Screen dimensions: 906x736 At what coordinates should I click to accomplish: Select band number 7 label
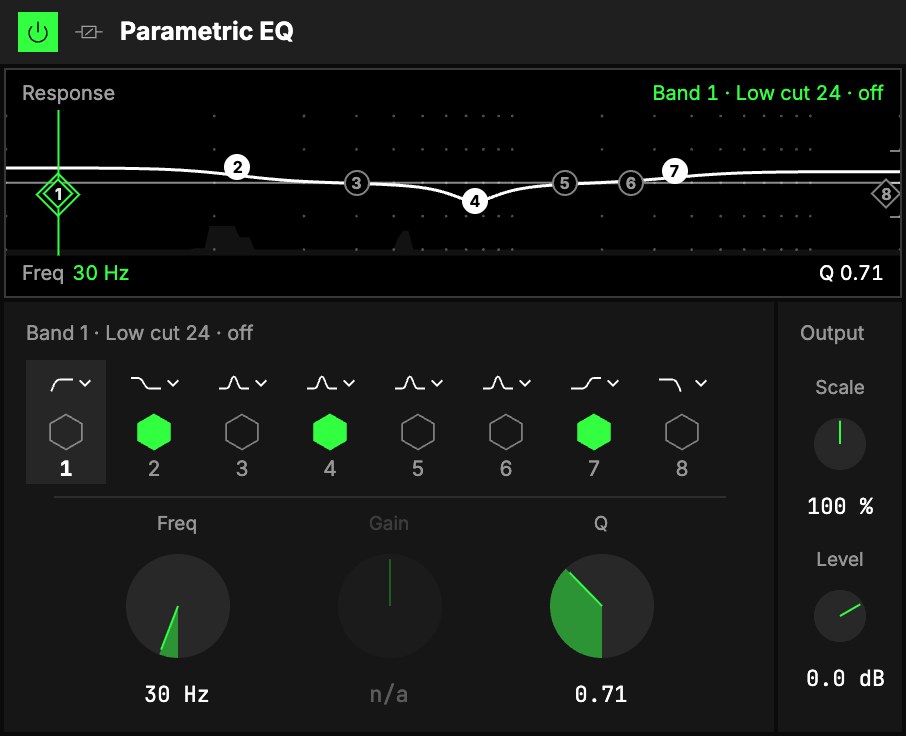tap(594, 469)
